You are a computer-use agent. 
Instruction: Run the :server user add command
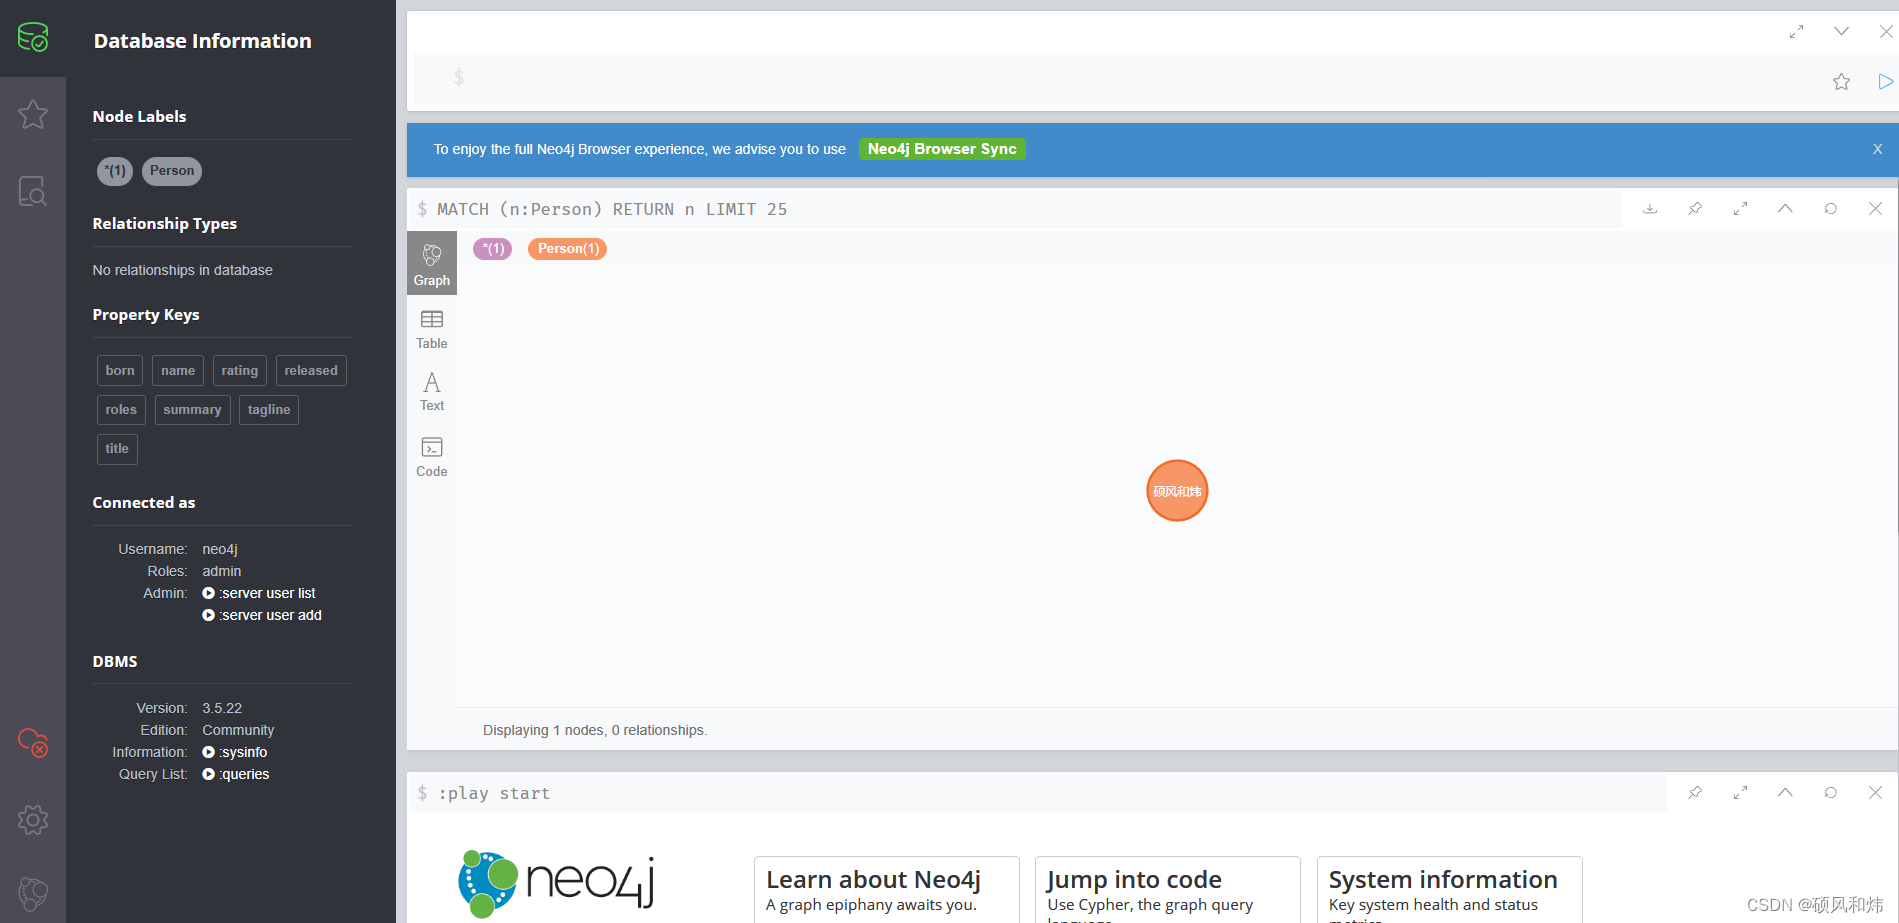[262, 615]
